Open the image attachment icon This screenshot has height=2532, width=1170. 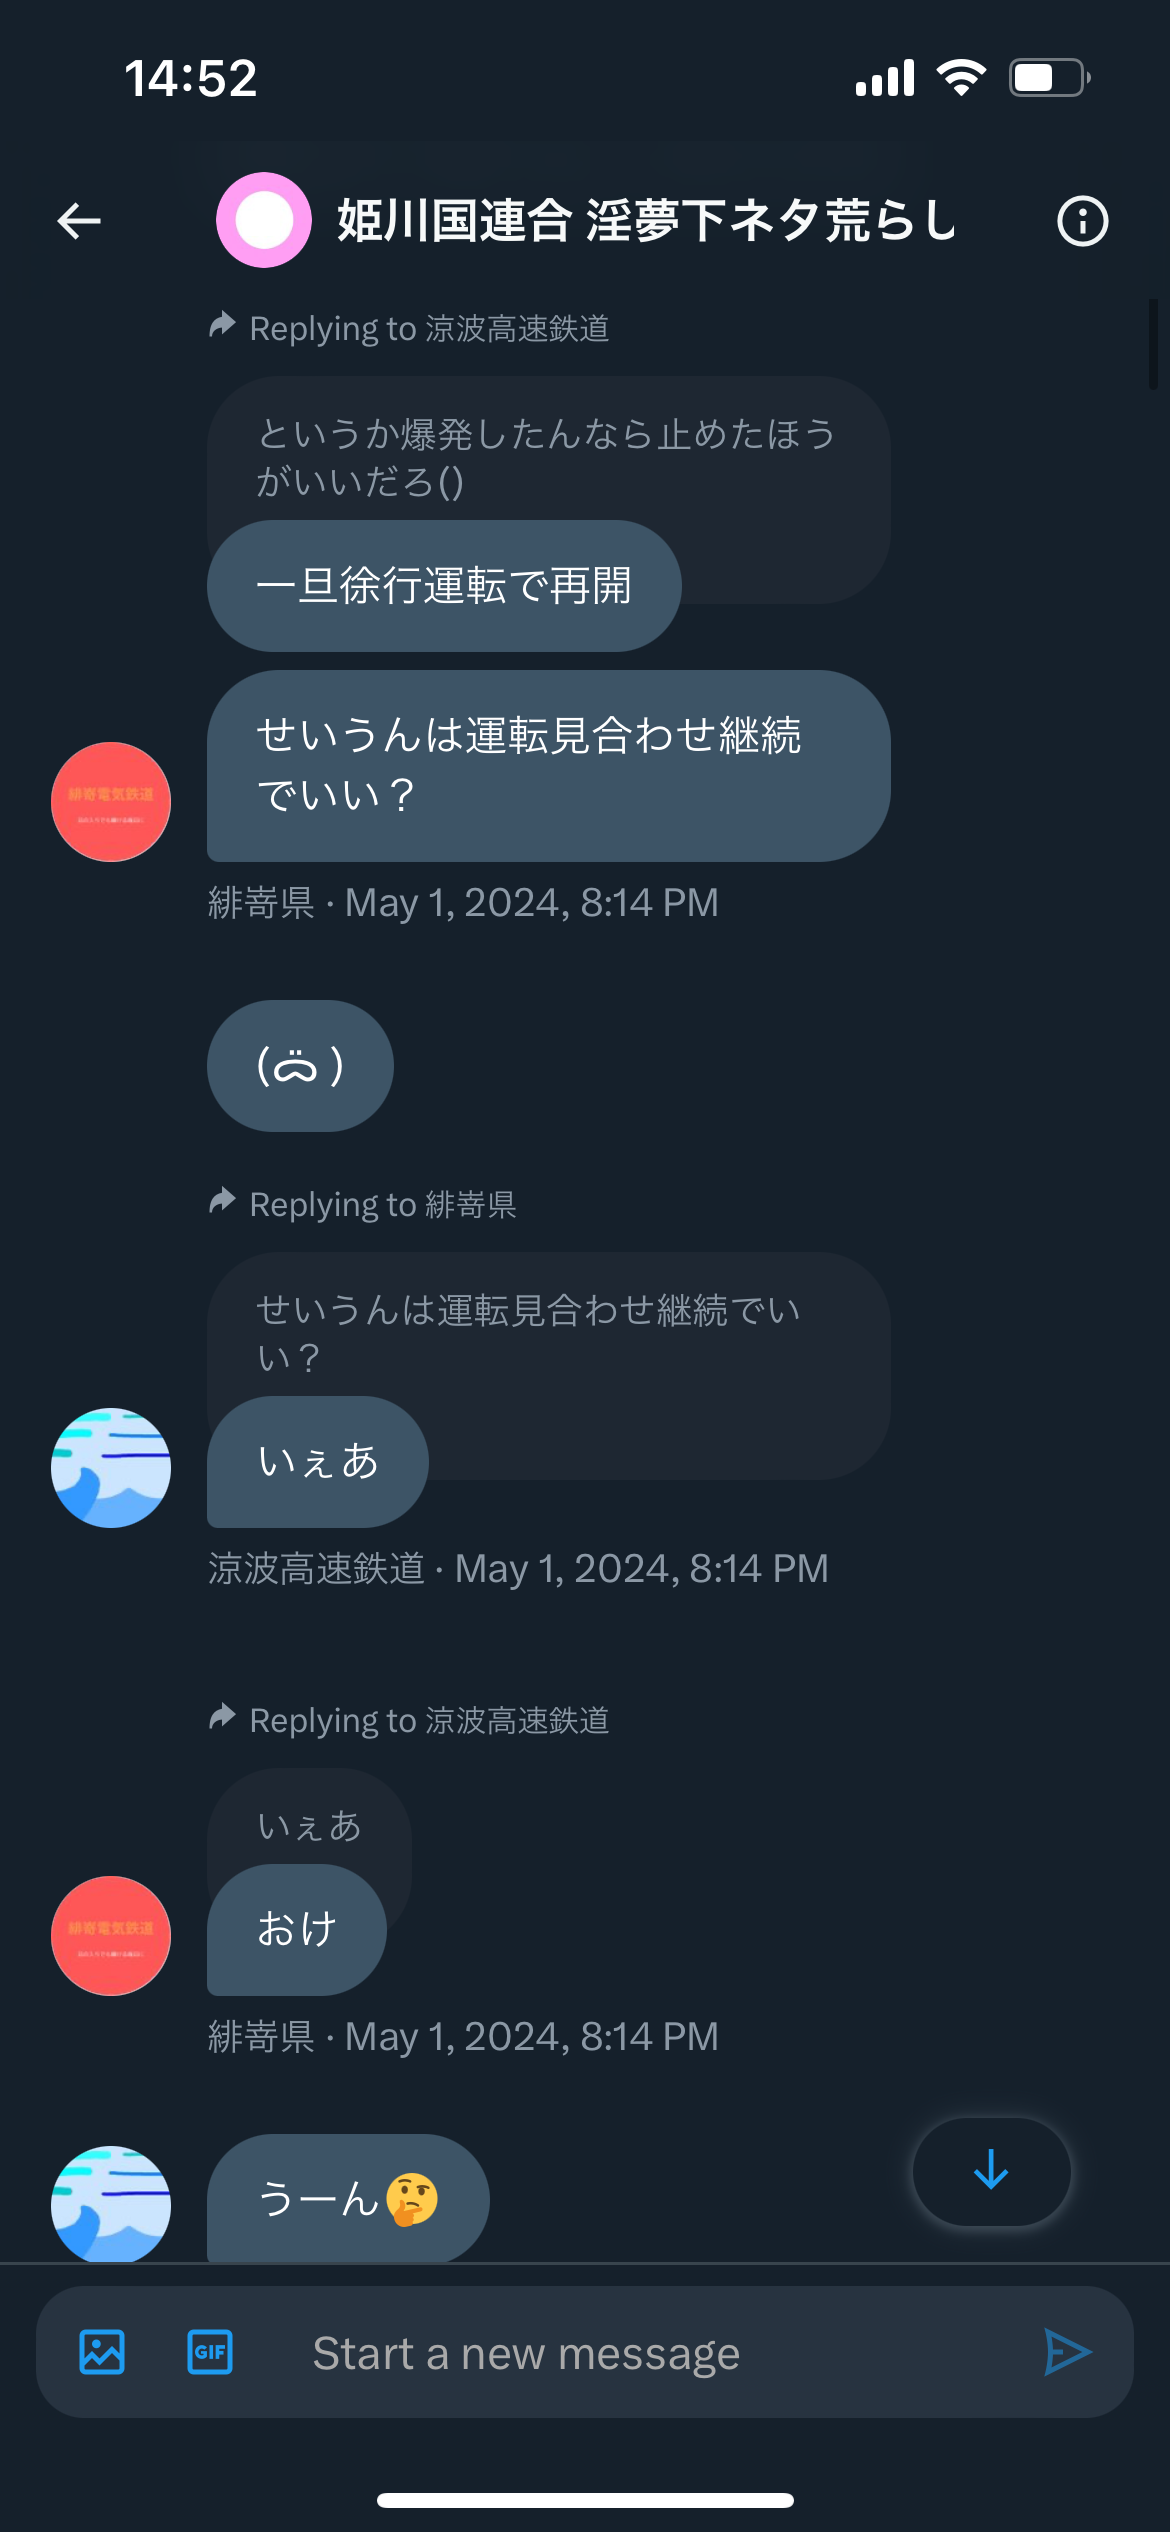point(102,2352)
